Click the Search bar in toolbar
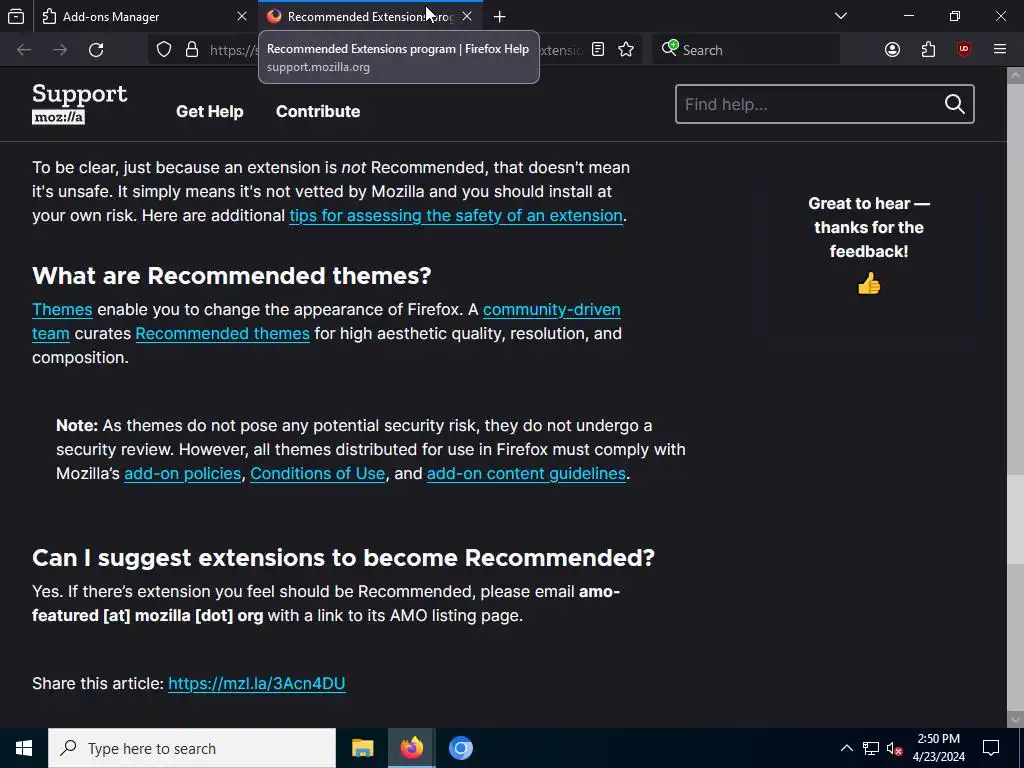This screenshot has width=1024, height=768. [746, 50]
